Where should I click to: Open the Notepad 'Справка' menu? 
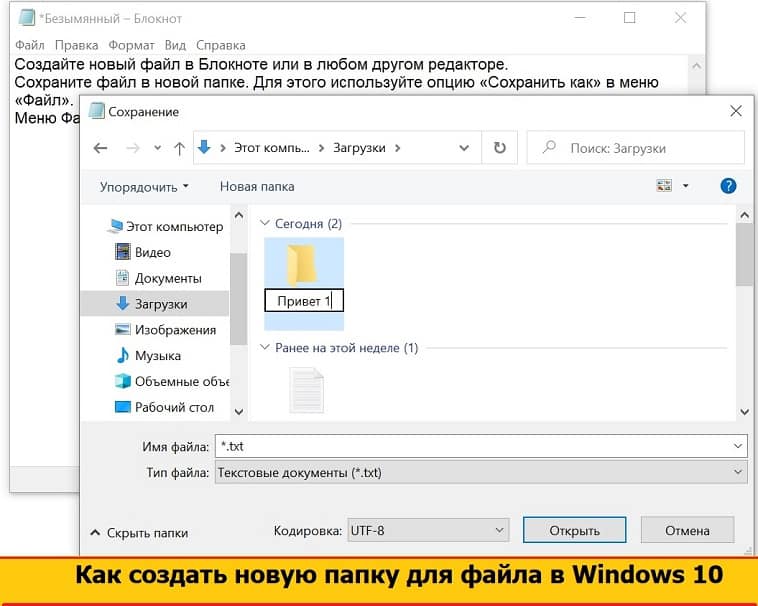point(220,45)
